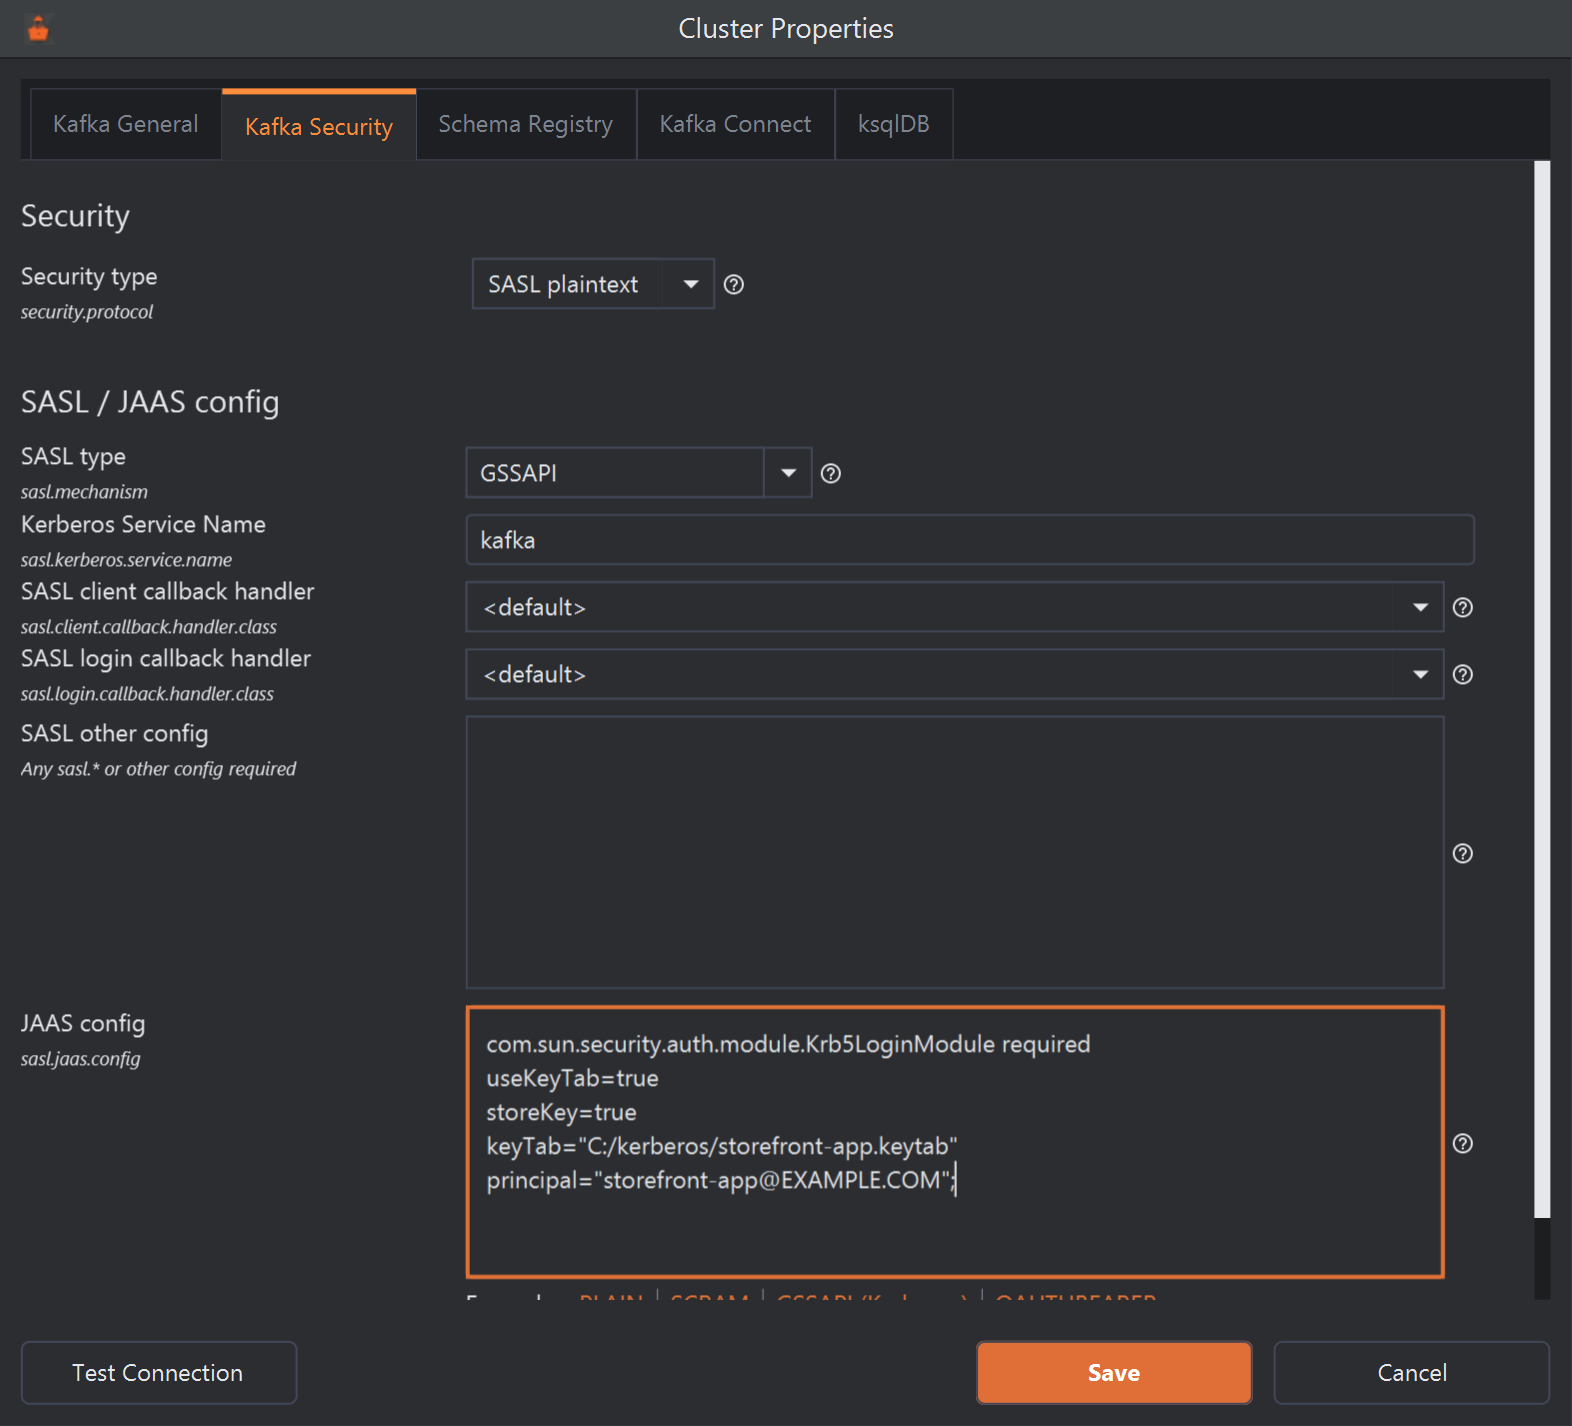Screen dimensions: 1572x1426
Task: View help for JAAS config
Action: pyautogui.click(x=1462, y=1144)
